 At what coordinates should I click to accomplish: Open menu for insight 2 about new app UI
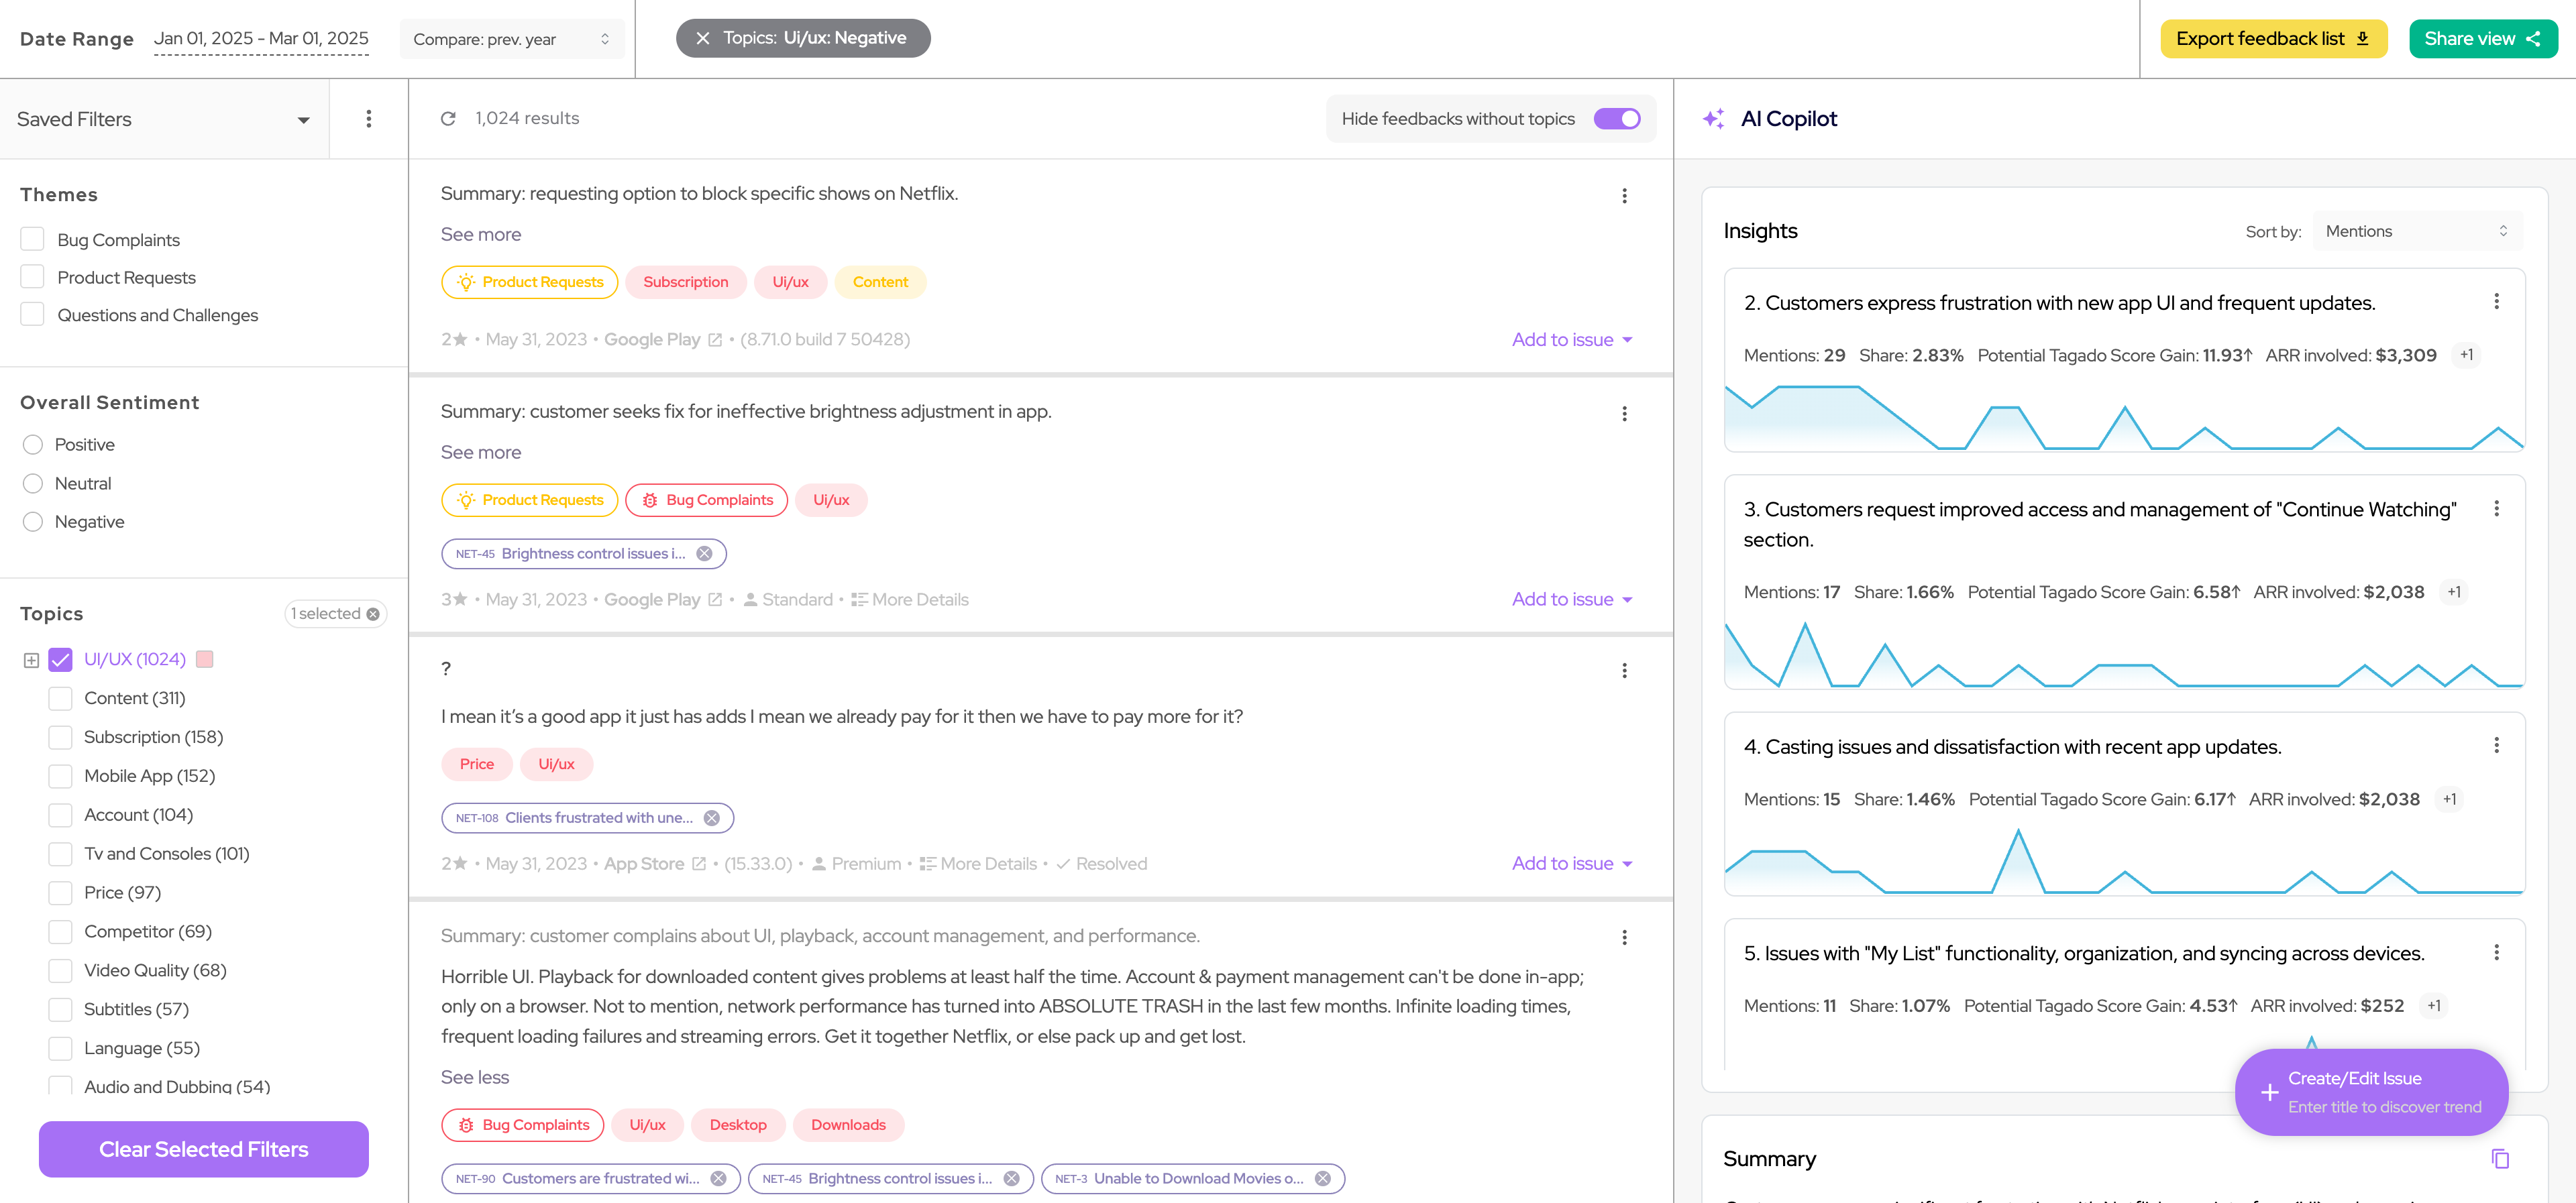pyautogui.click(x=2496, y=302)
